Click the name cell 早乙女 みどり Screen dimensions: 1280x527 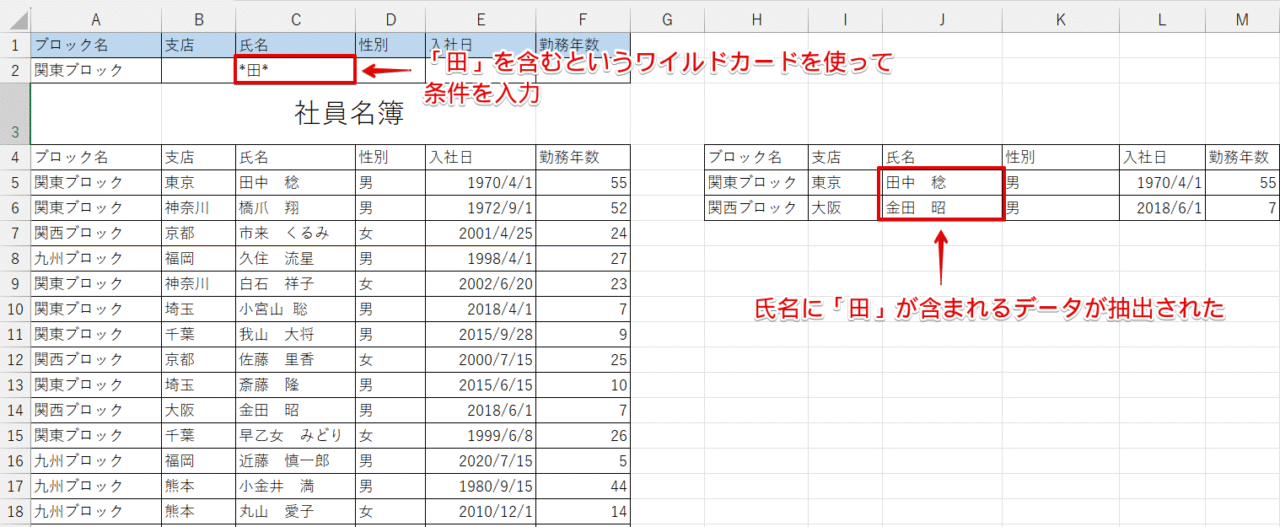click(x=295, y=435)
